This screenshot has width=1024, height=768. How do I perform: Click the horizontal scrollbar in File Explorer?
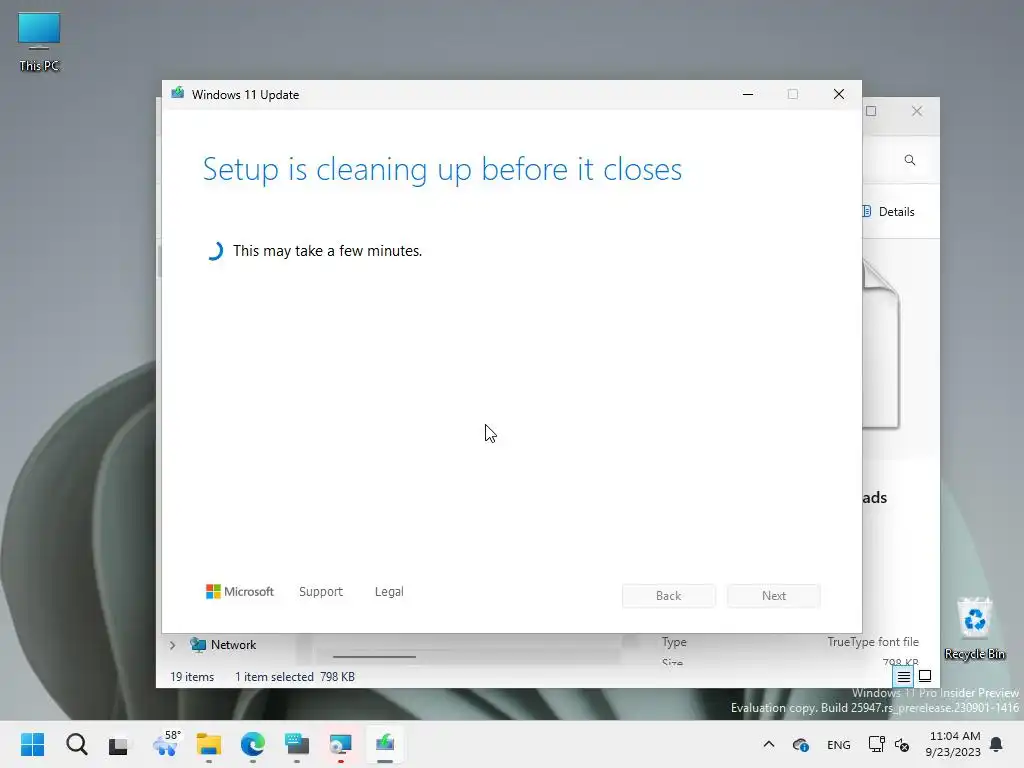pos(374,656)
